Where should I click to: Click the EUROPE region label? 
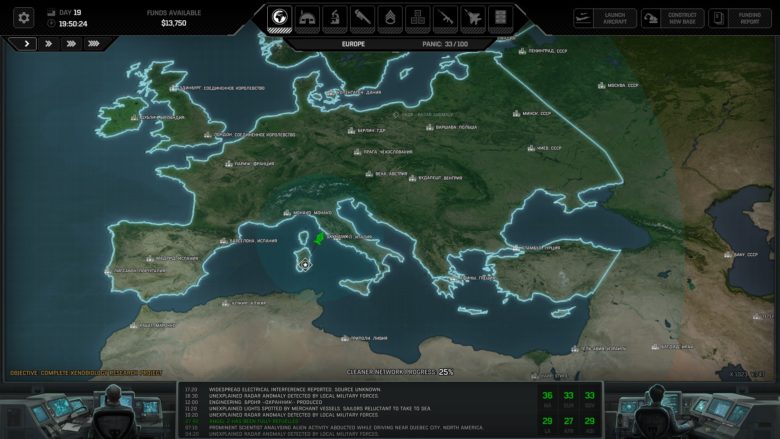coord(353,44)
